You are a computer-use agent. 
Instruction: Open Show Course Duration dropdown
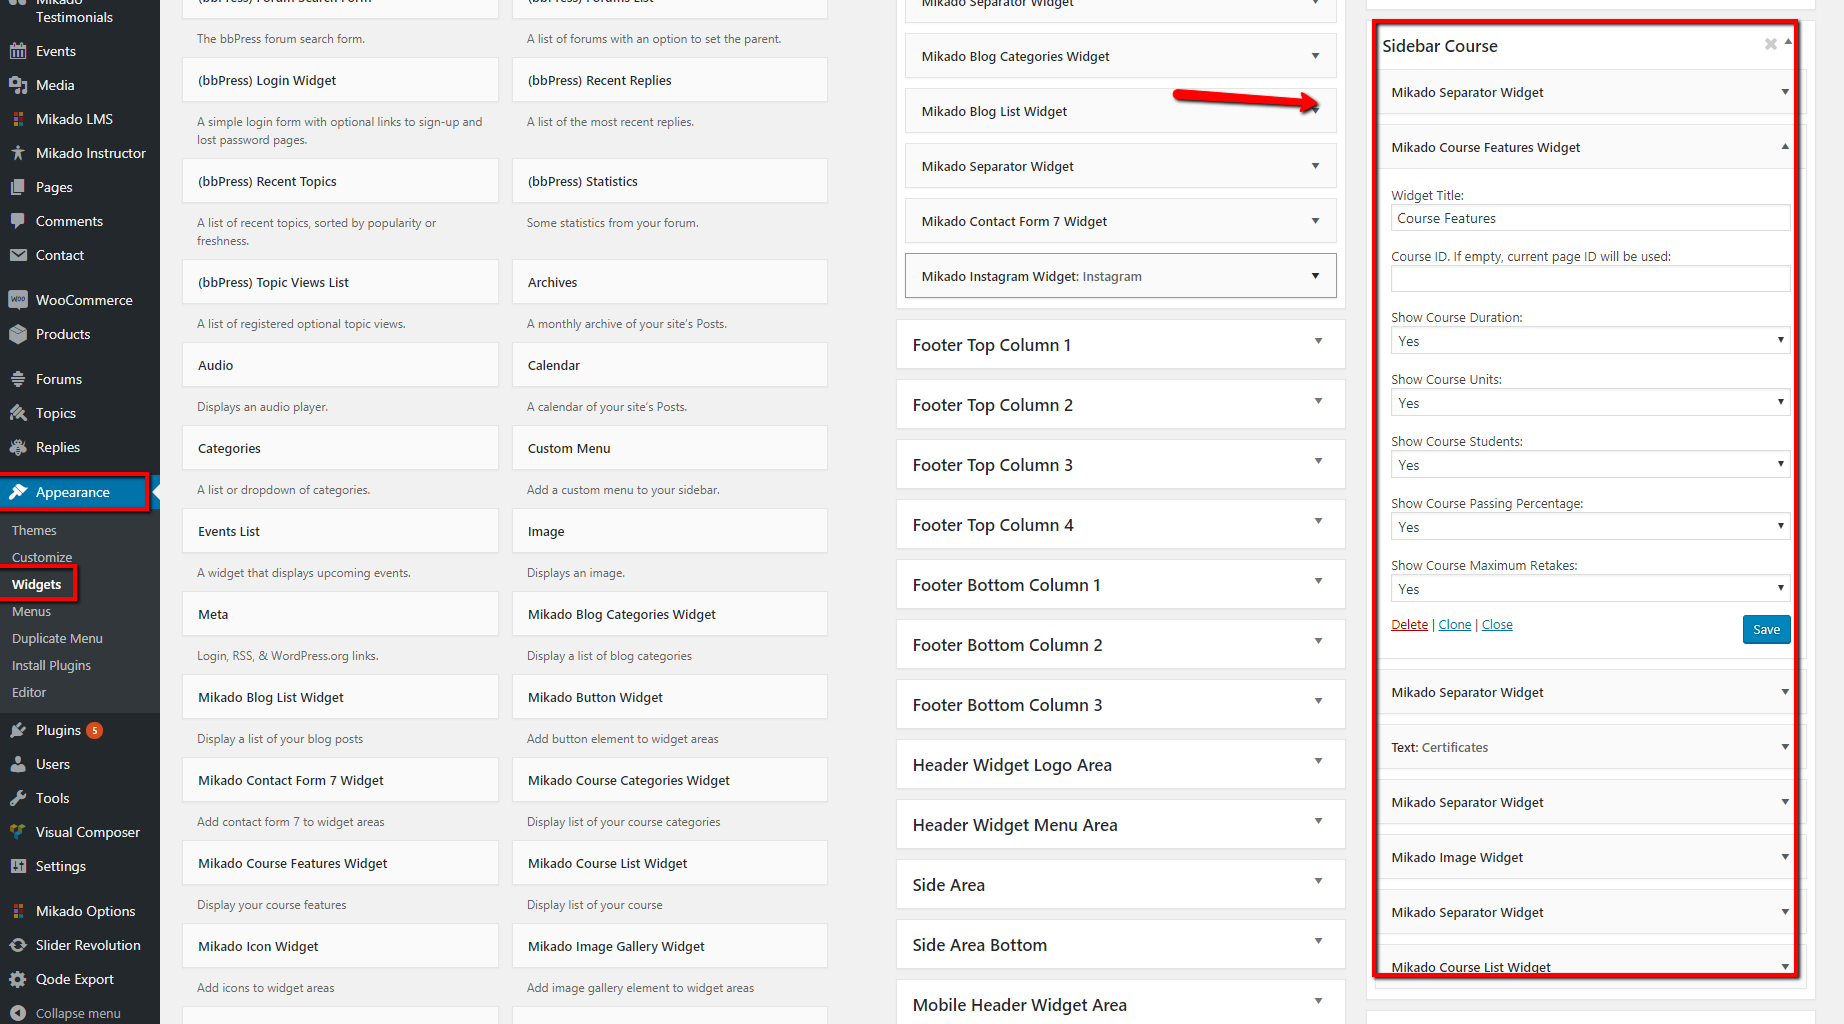tap(1590, 341)
